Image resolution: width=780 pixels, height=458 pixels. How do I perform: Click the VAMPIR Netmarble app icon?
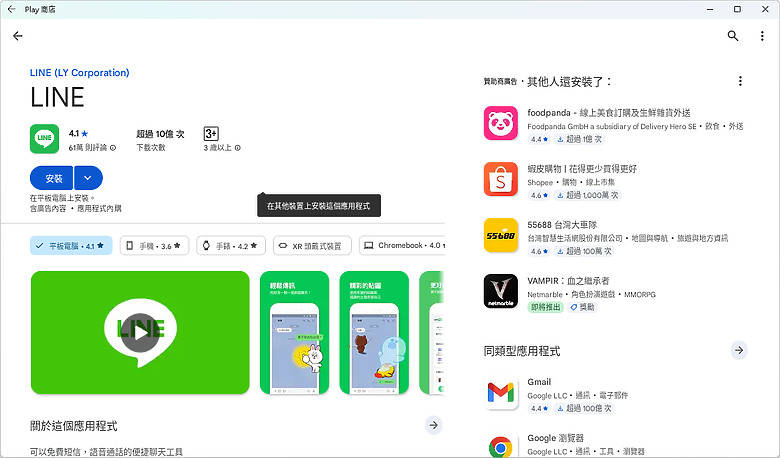[500, 291]
